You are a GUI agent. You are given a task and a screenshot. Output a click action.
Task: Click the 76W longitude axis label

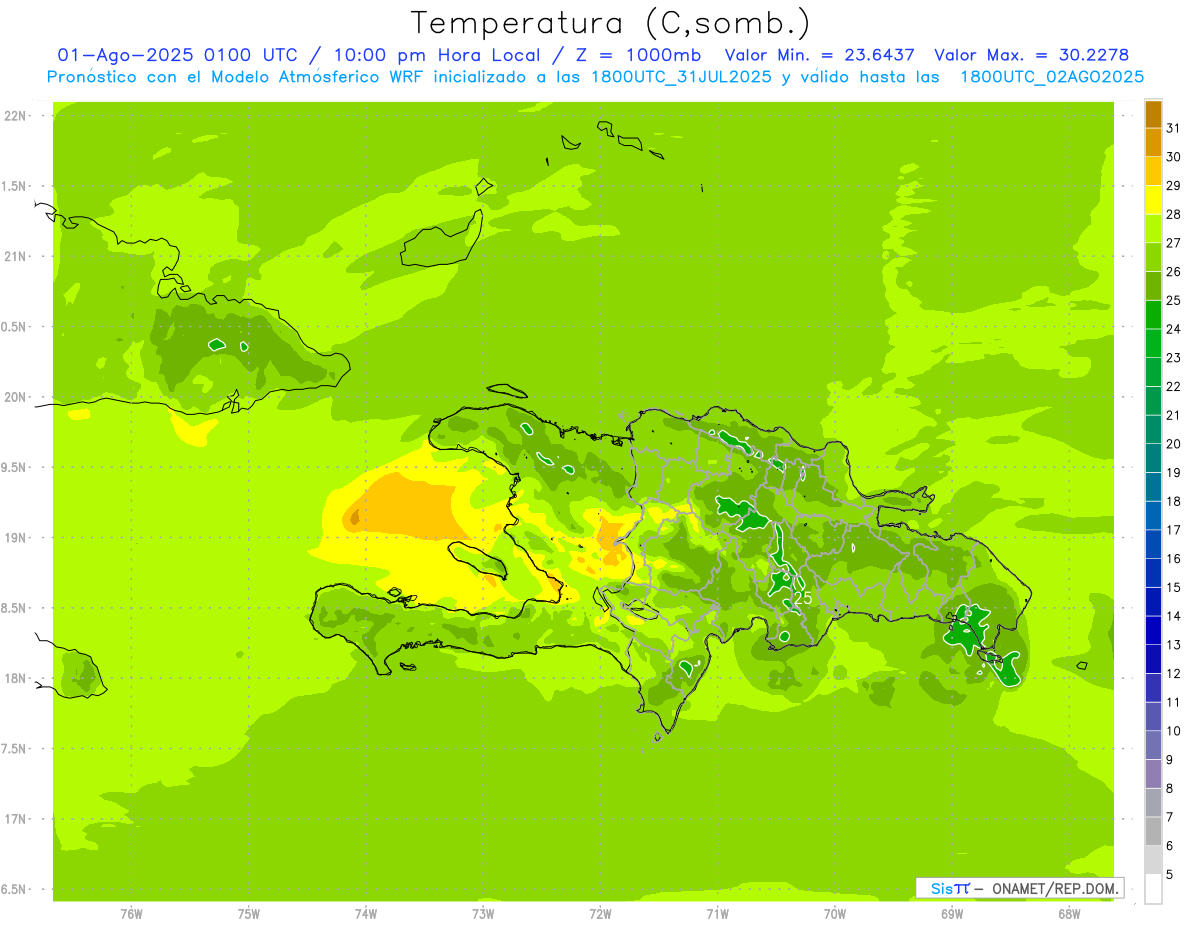click(x=131, y=915)
